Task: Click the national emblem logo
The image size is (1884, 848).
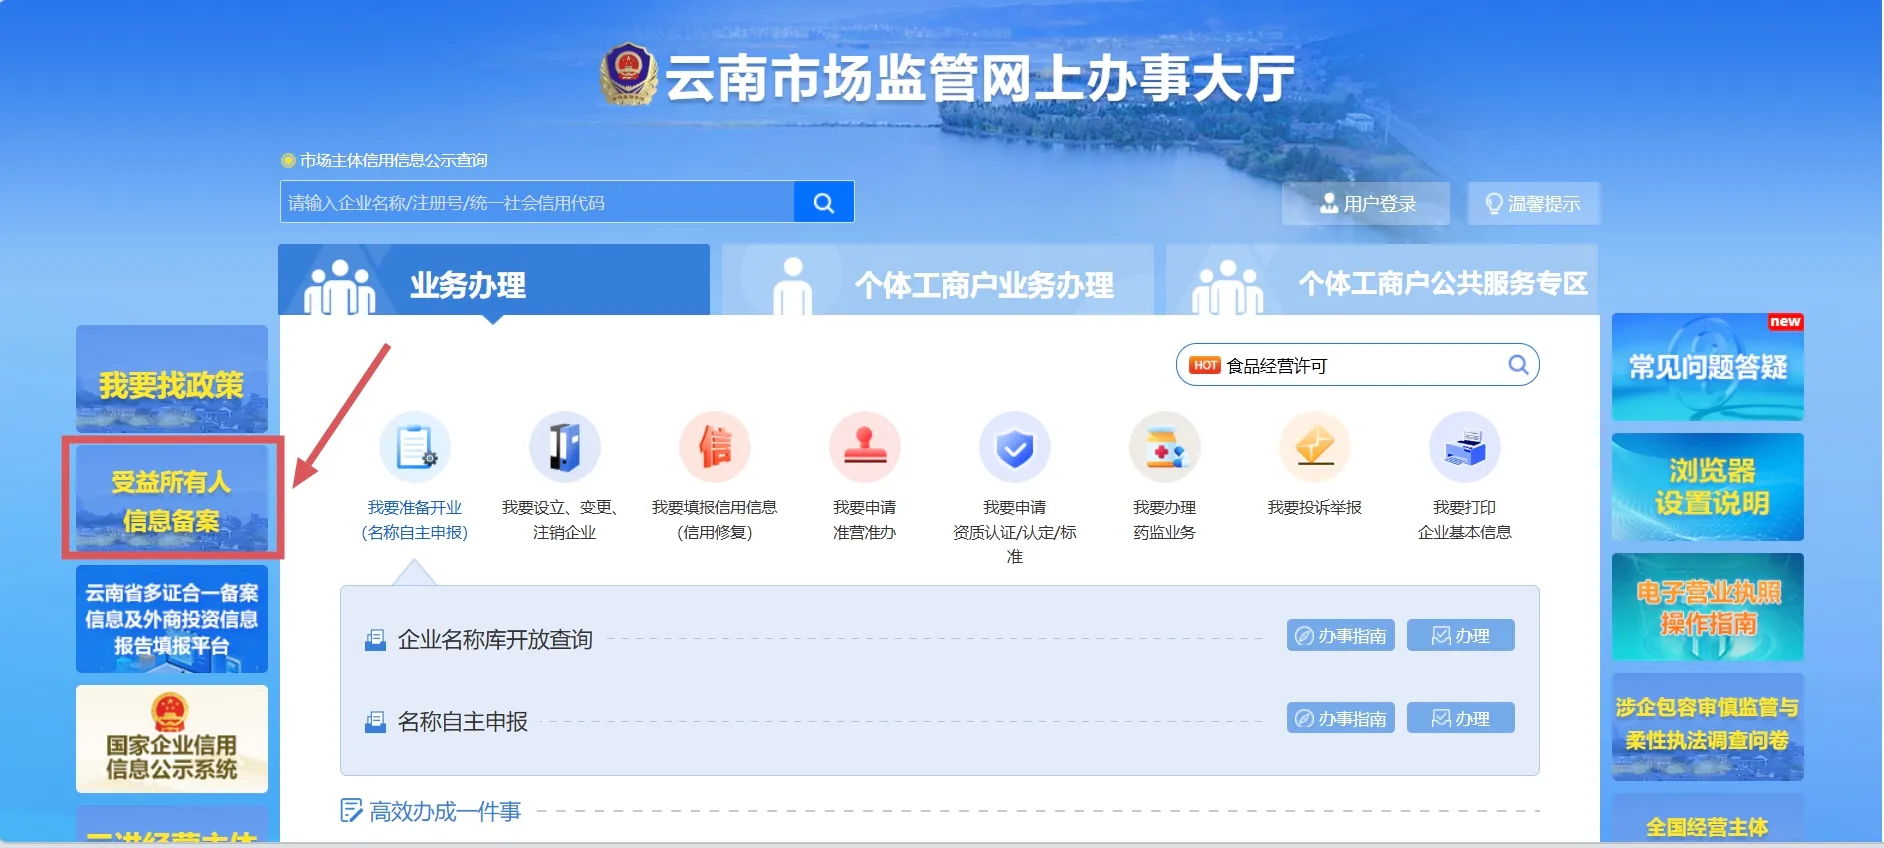Action: coord(628,74)
